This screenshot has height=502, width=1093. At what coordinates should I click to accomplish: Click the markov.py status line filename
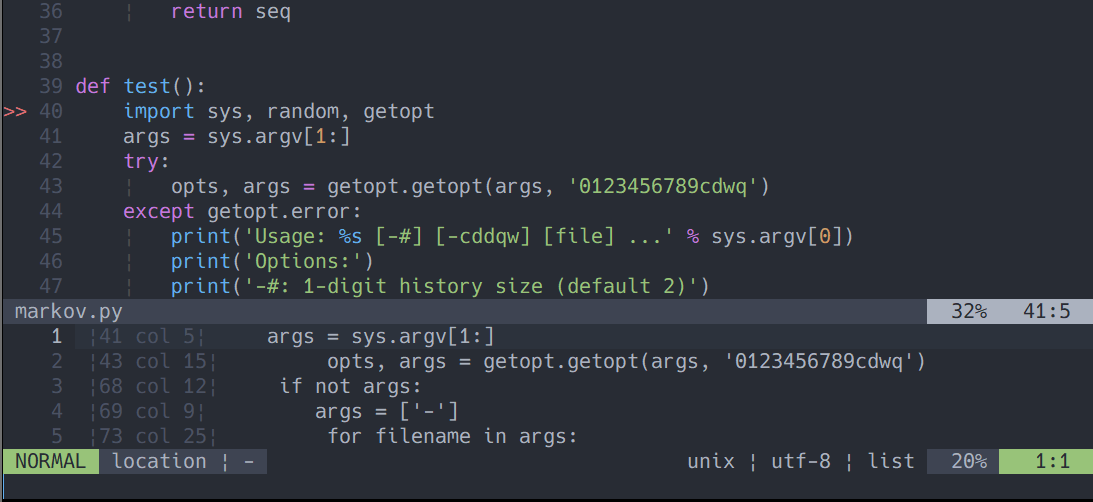click(68, 312)
